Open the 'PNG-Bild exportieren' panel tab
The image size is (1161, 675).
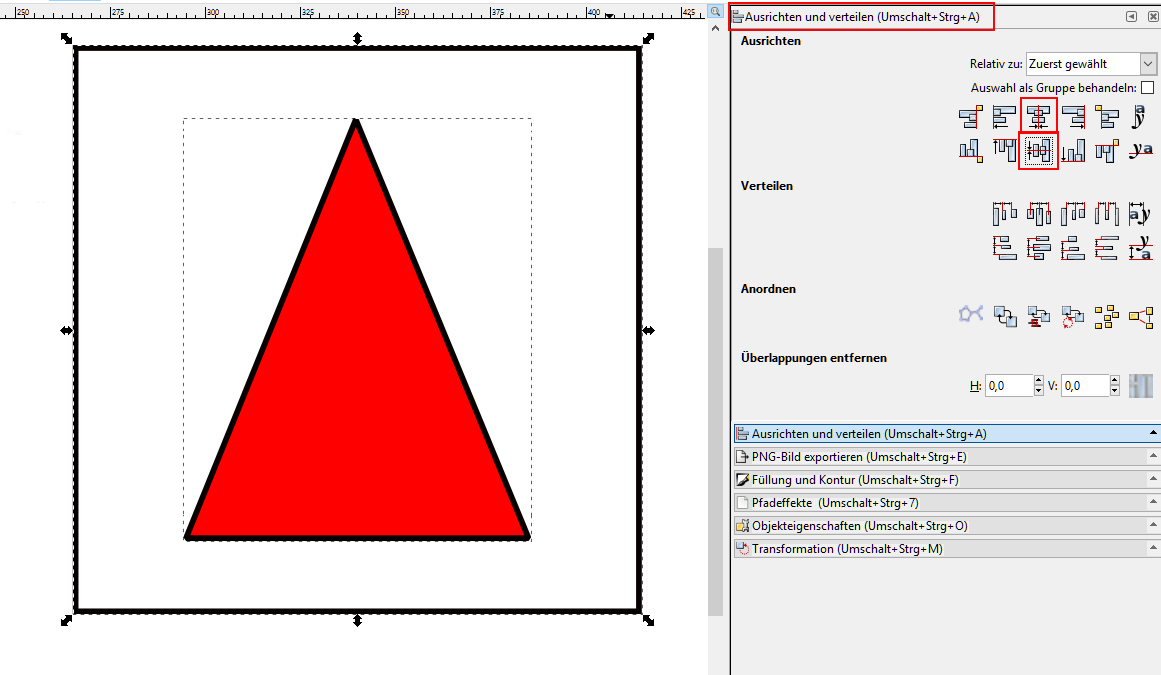pos(947,457)
